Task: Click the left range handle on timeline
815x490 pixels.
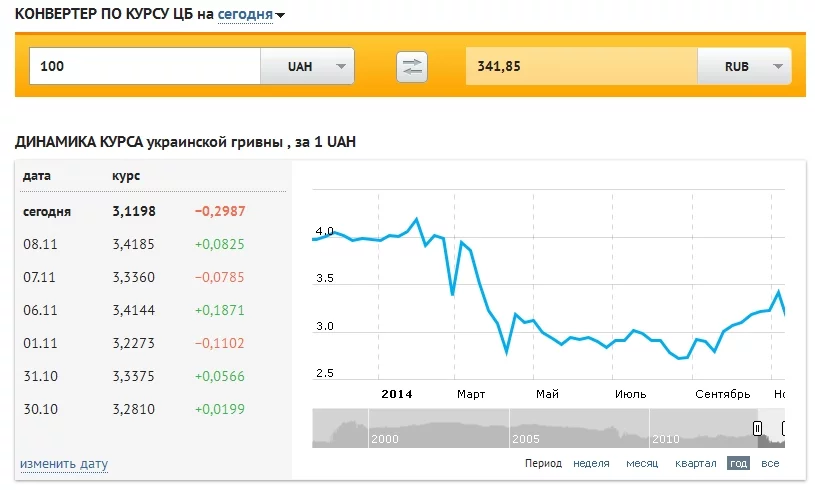Action: (x=758, y=428)
